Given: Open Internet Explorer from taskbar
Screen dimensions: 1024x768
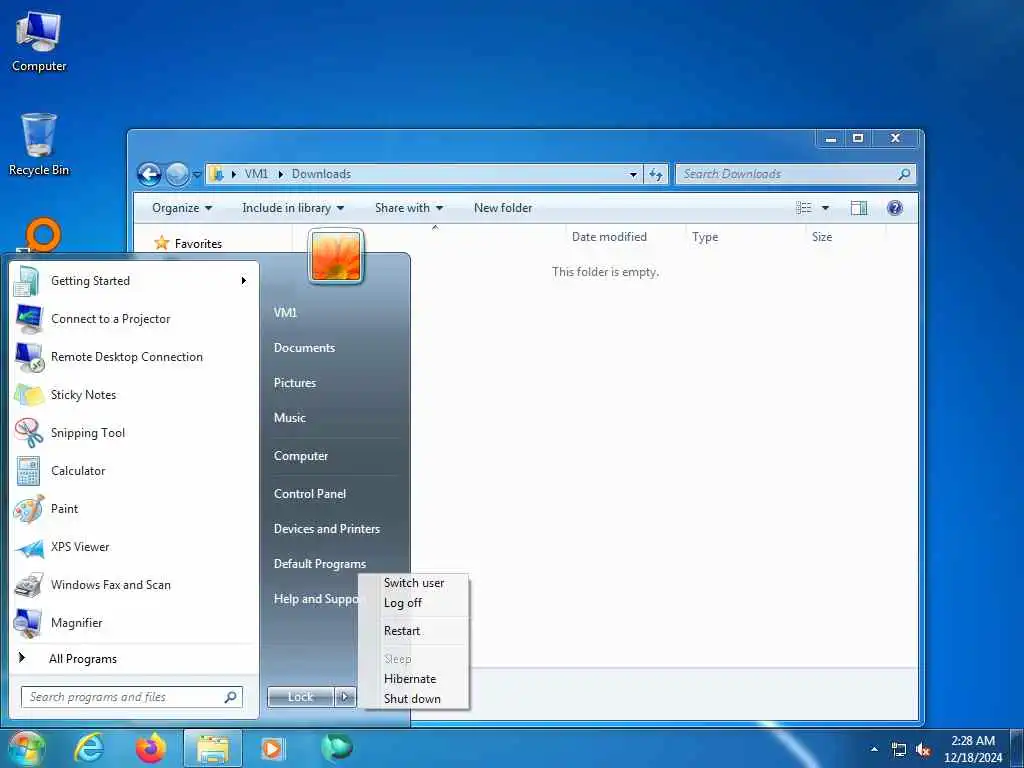Looking at the screenshot, I should 88,748.
